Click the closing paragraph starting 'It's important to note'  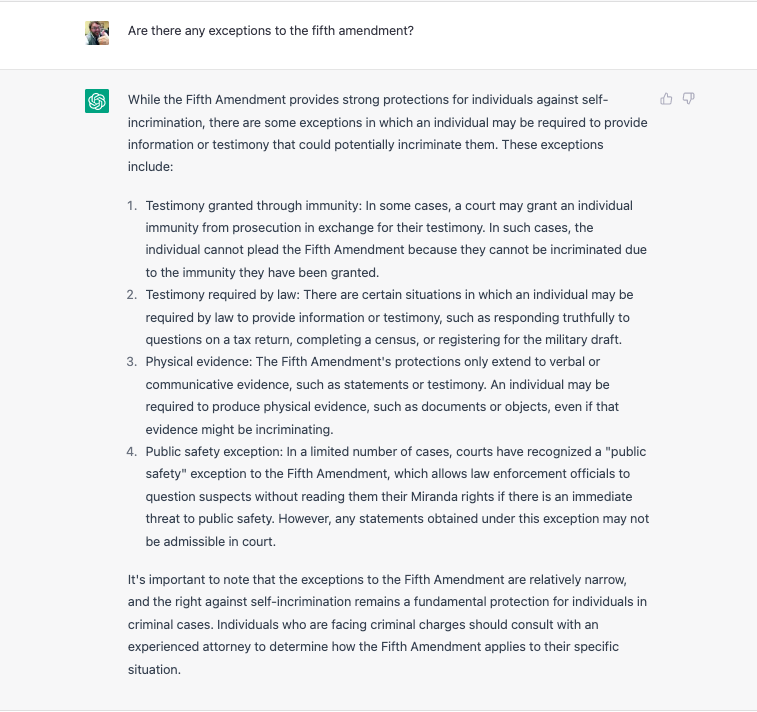click(387, 625)
